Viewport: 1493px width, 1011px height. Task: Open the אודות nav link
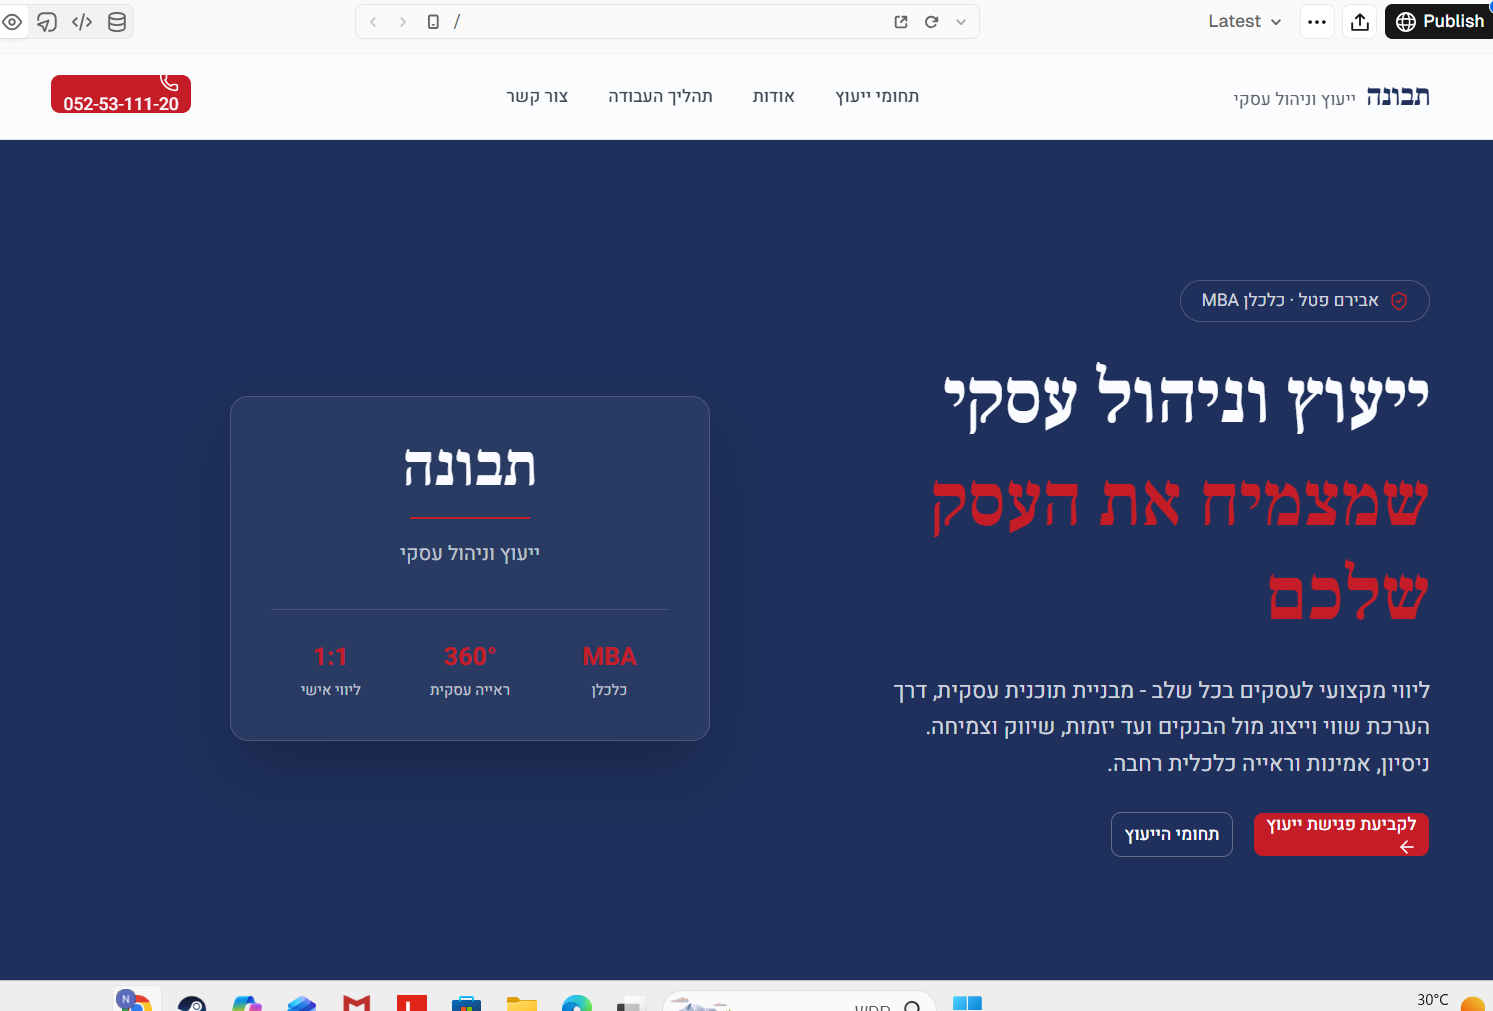point(774,96)
